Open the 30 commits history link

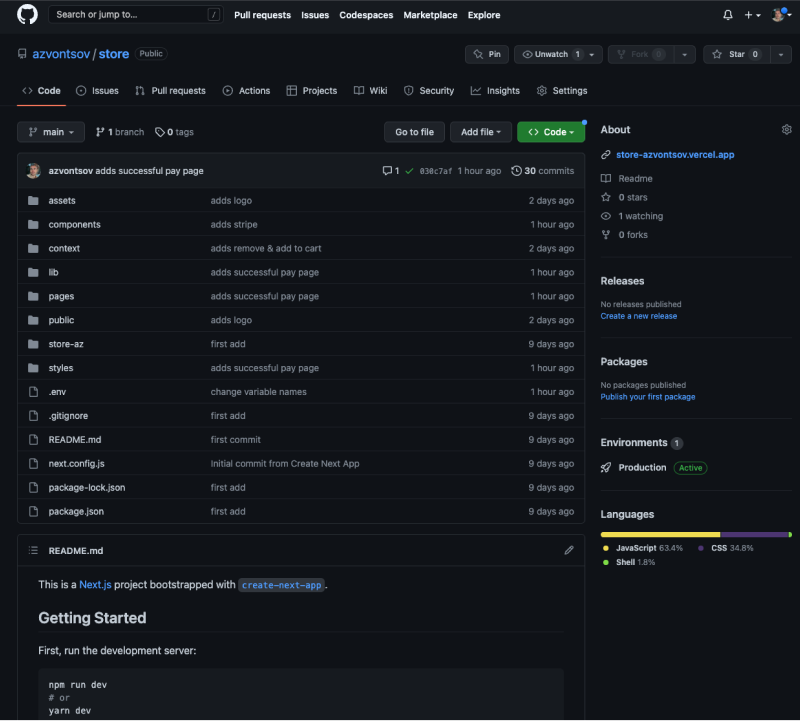[x=543, y=171]
